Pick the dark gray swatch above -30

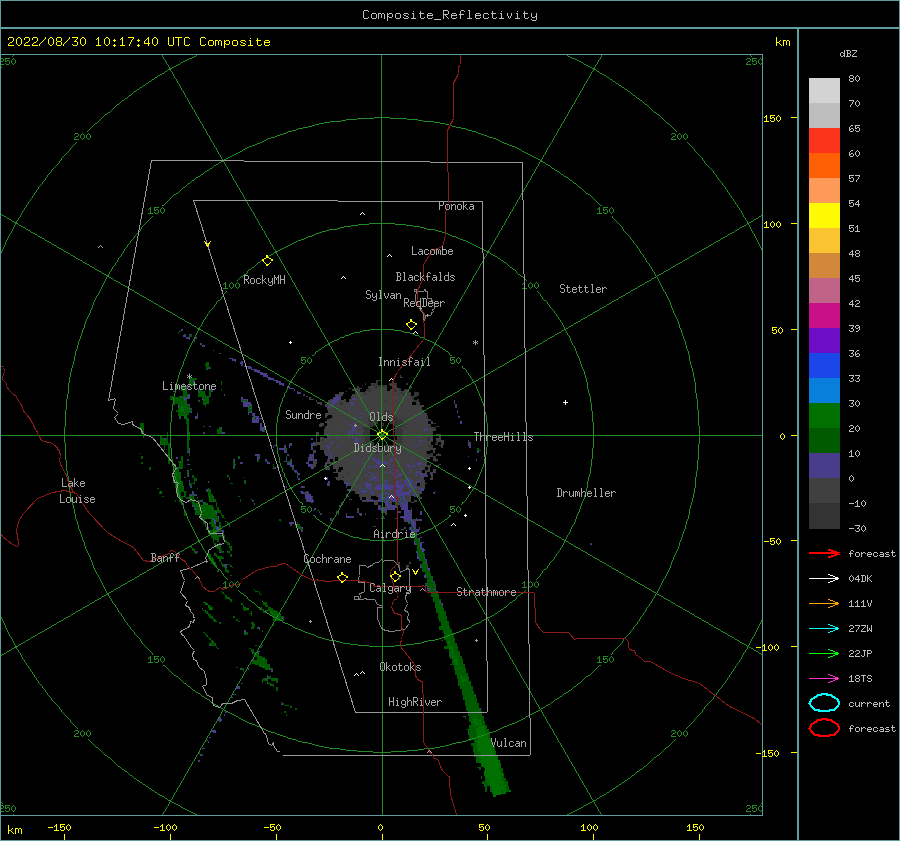click(824, 516)
